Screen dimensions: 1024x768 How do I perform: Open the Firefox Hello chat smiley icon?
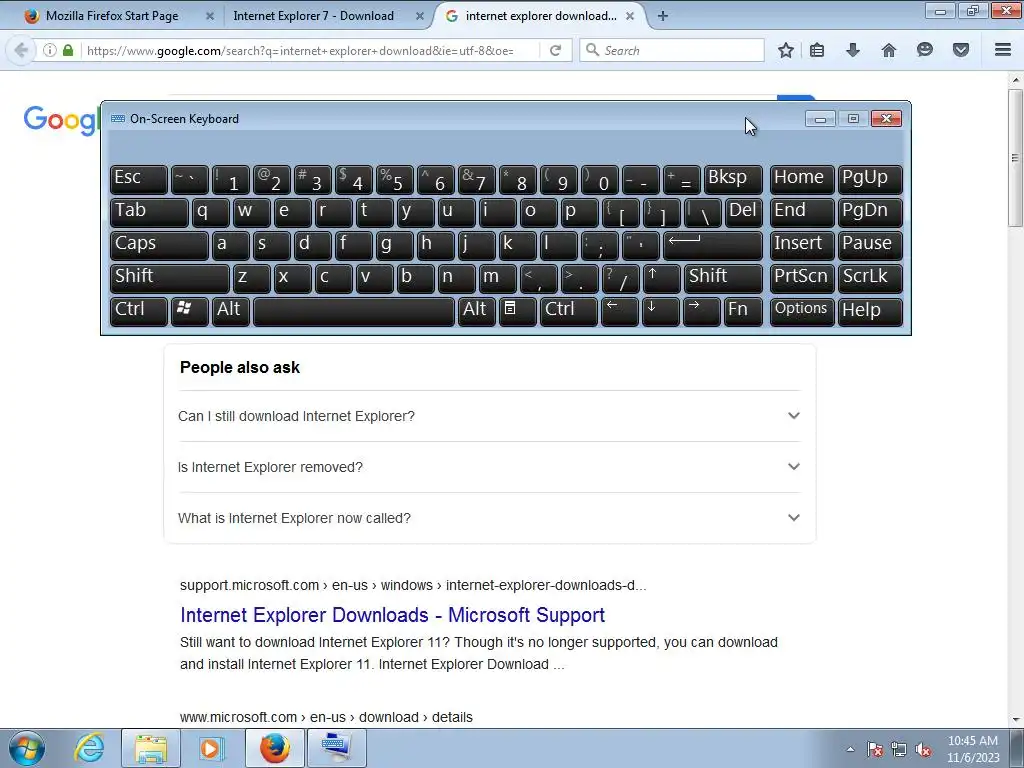[x=925, y=50]
